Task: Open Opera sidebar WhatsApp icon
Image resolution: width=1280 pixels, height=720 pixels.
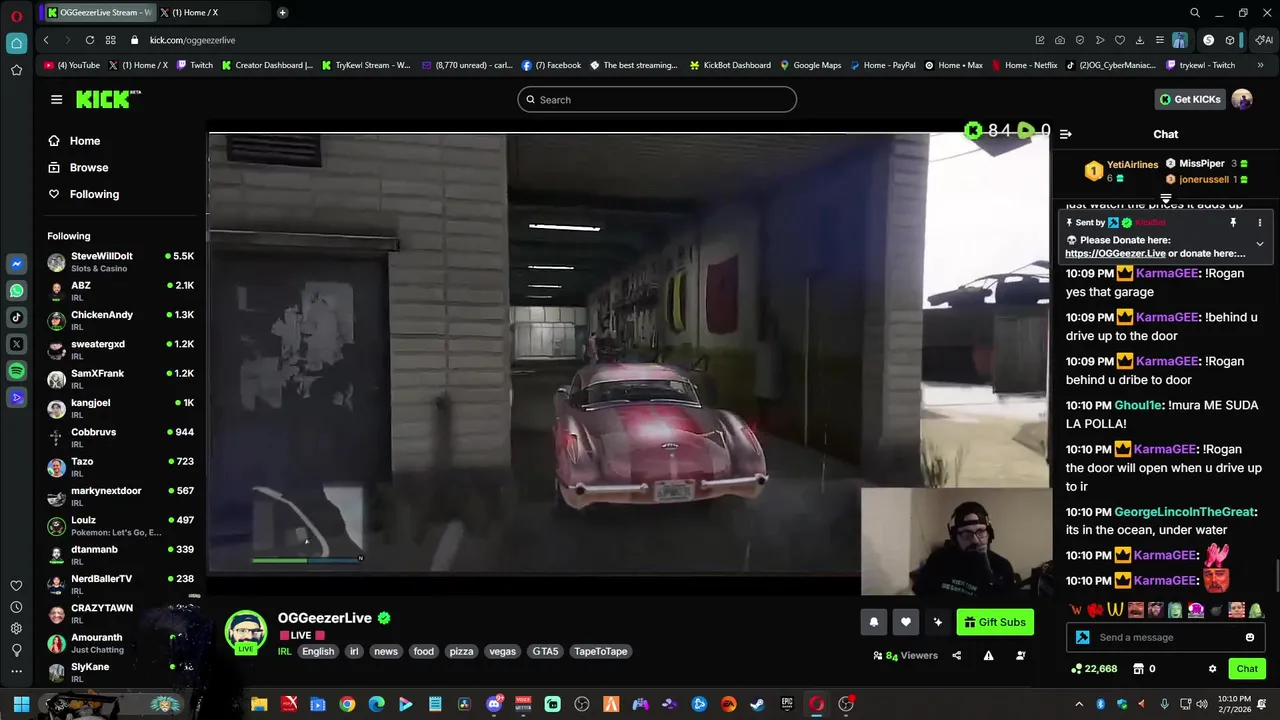Action: 16,291
